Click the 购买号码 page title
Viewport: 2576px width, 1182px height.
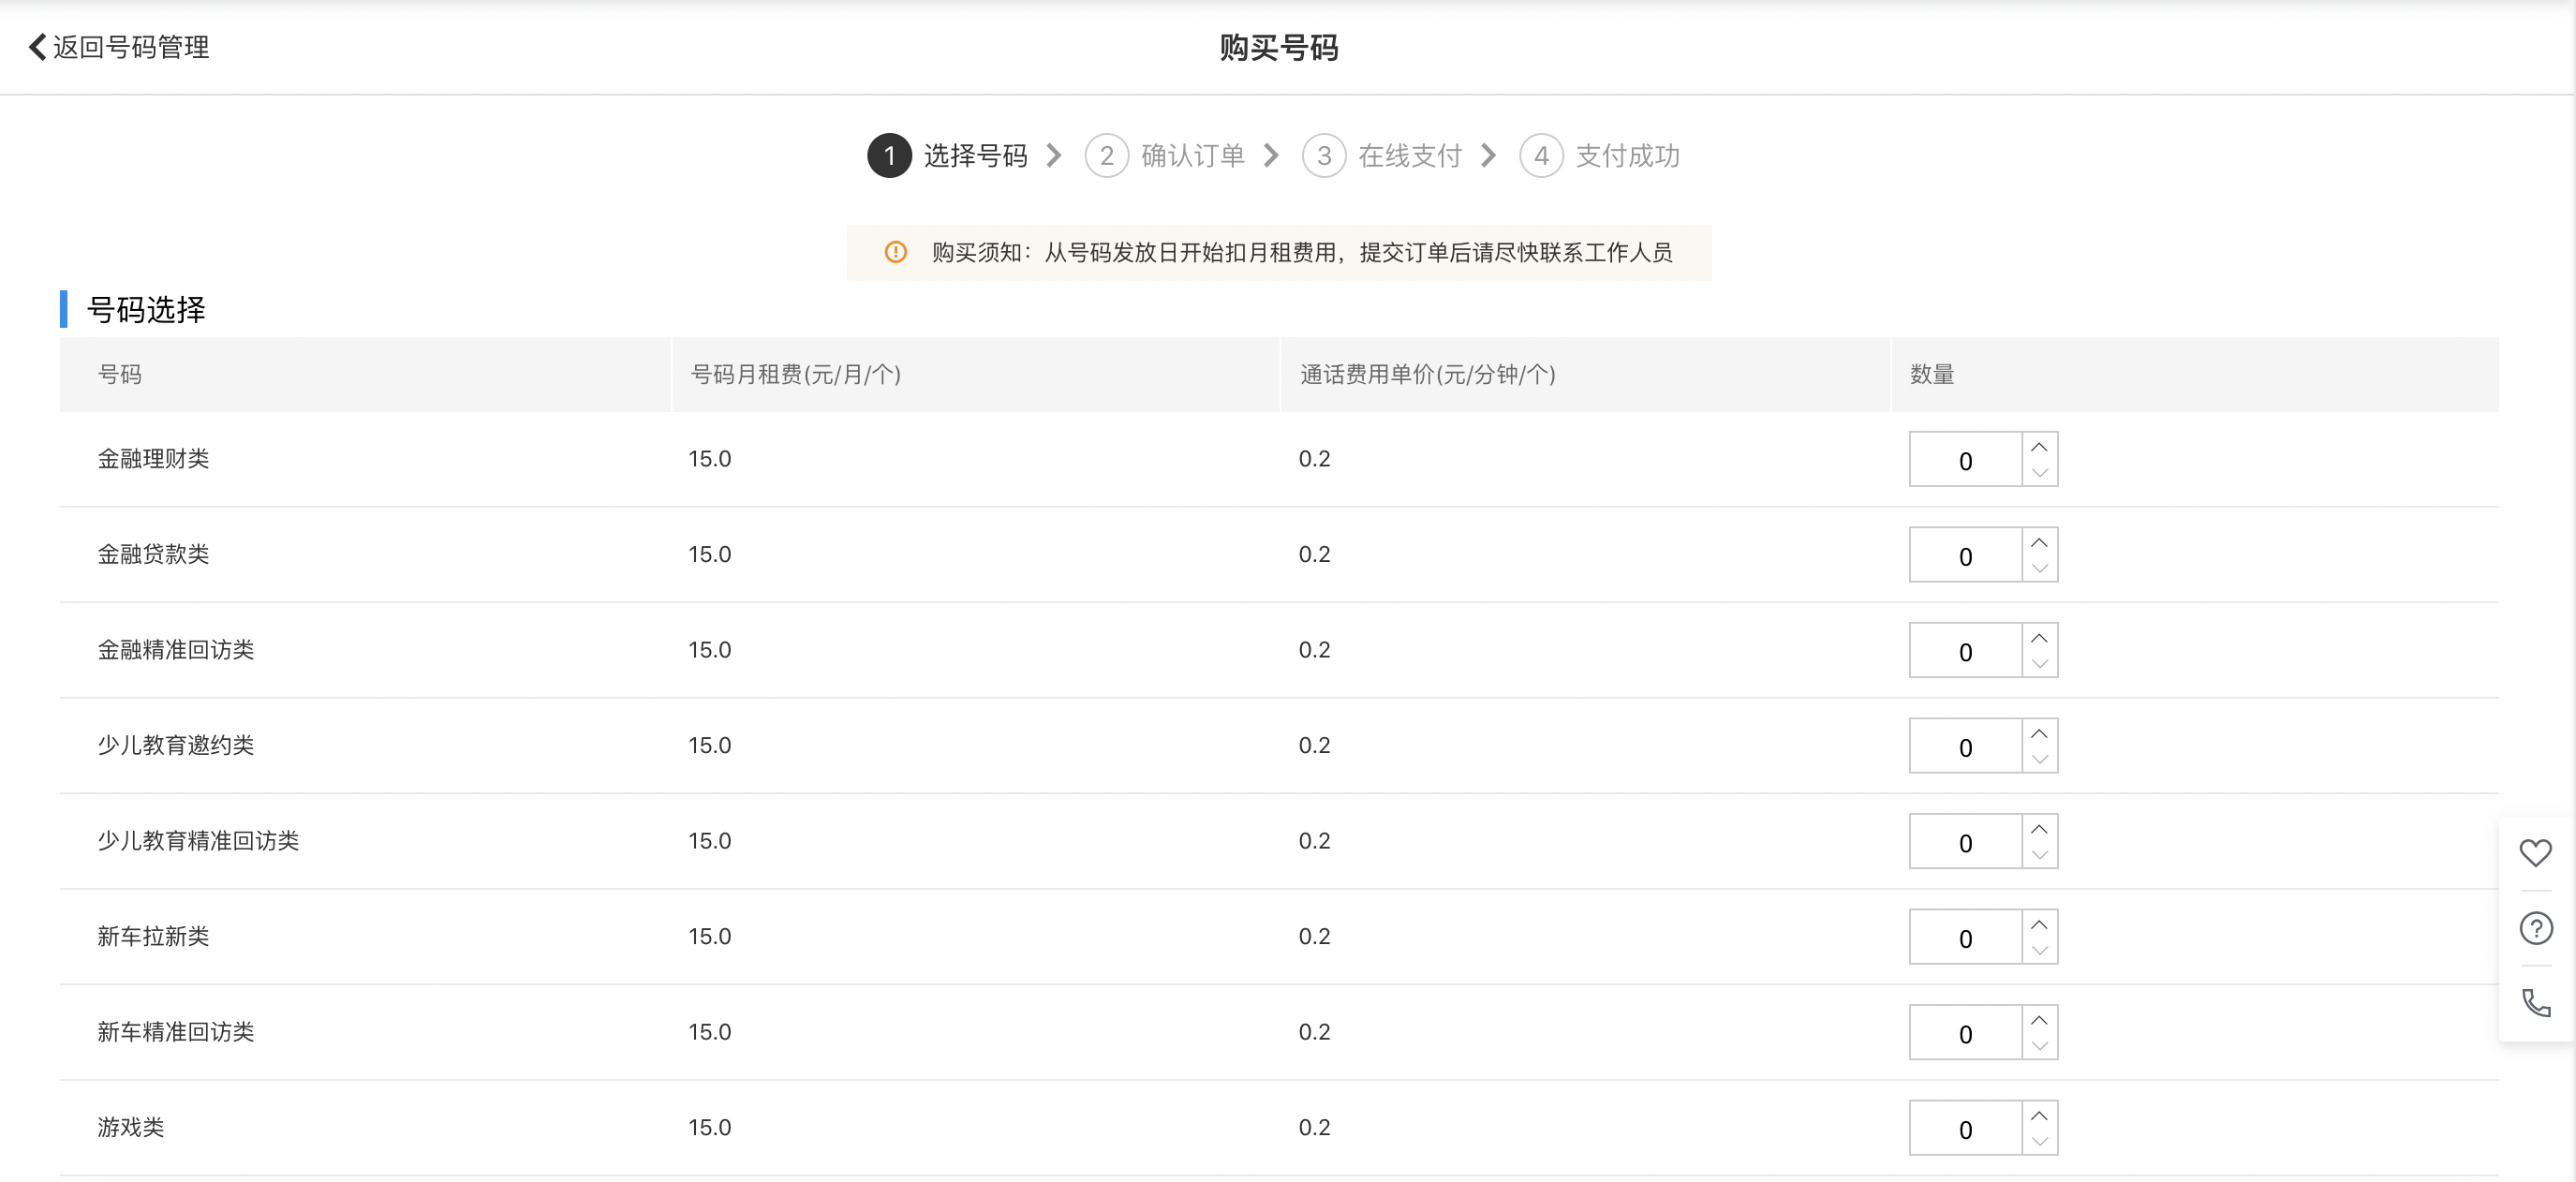click(1279, 47)
